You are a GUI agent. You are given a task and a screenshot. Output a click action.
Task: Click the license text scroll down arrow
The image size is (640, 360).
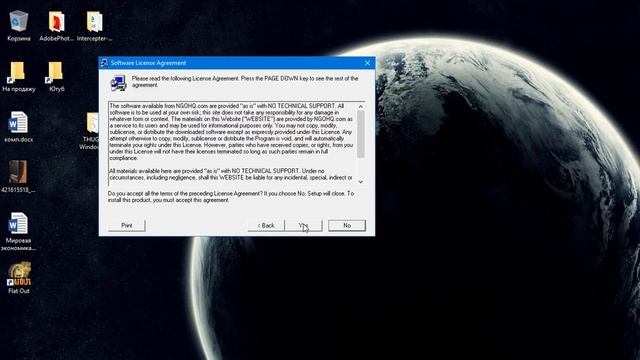(361, 182)
